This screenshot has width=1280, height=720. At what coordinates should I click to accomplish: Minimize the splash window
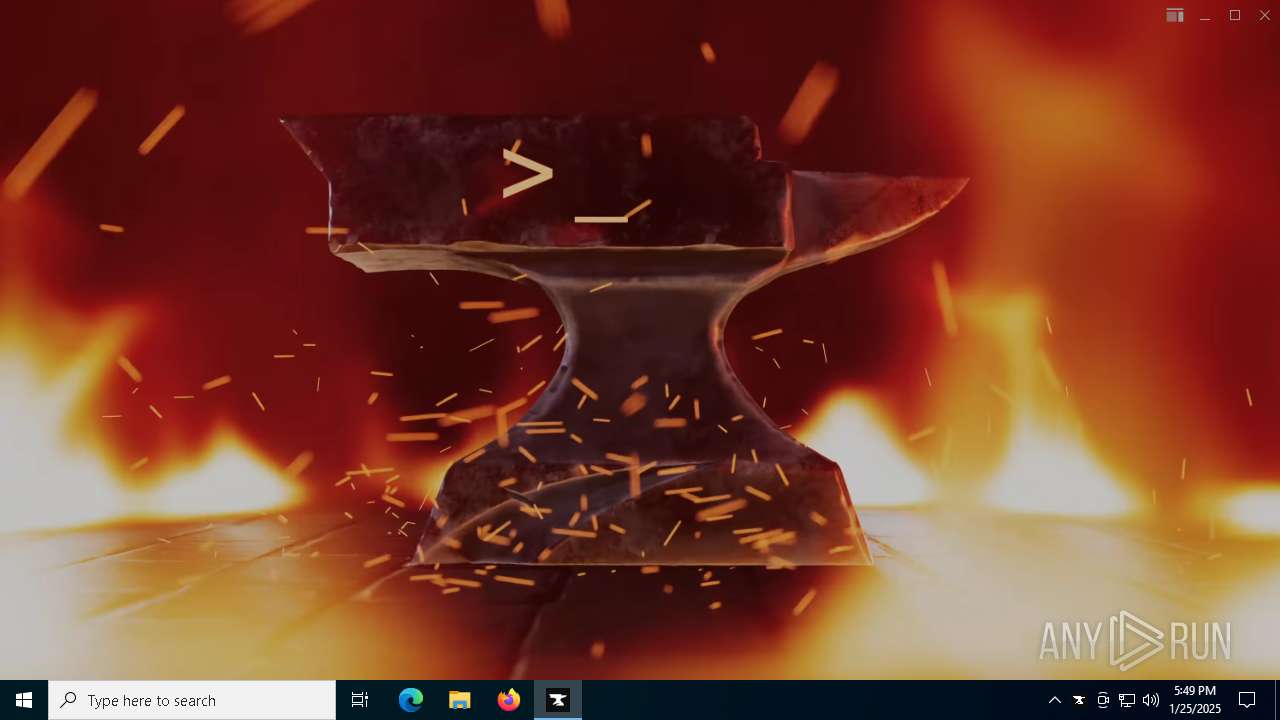tap(1205, 16)
